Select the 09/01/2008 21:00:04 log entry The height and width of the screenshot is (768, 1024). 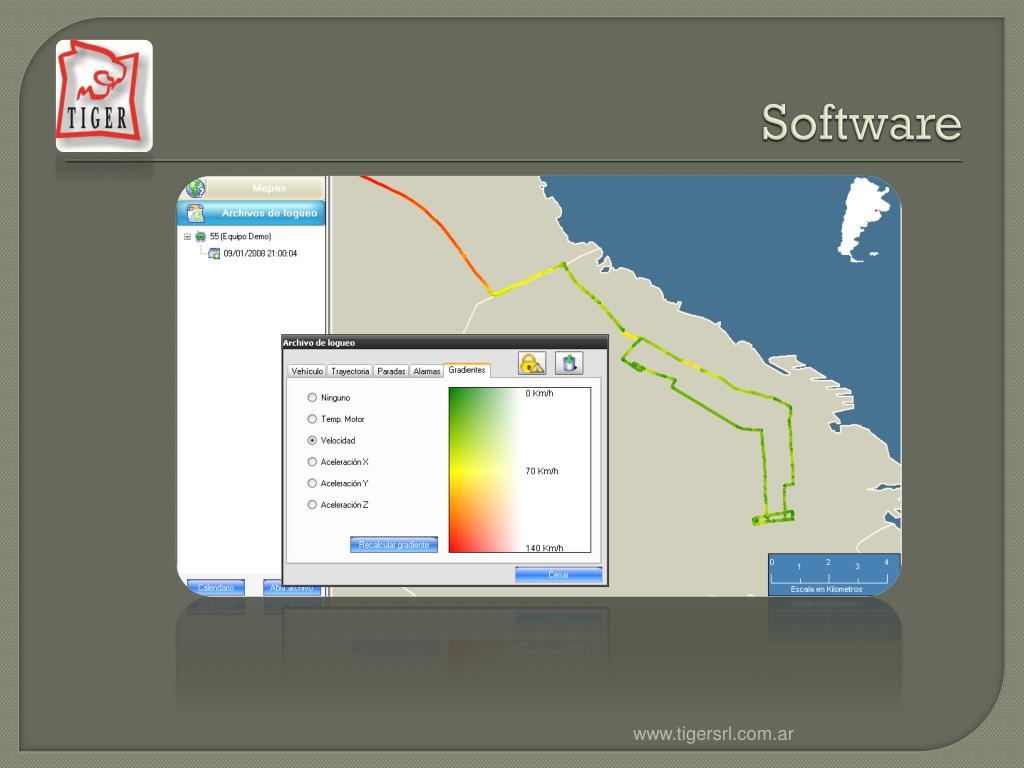tap(260, 253)
